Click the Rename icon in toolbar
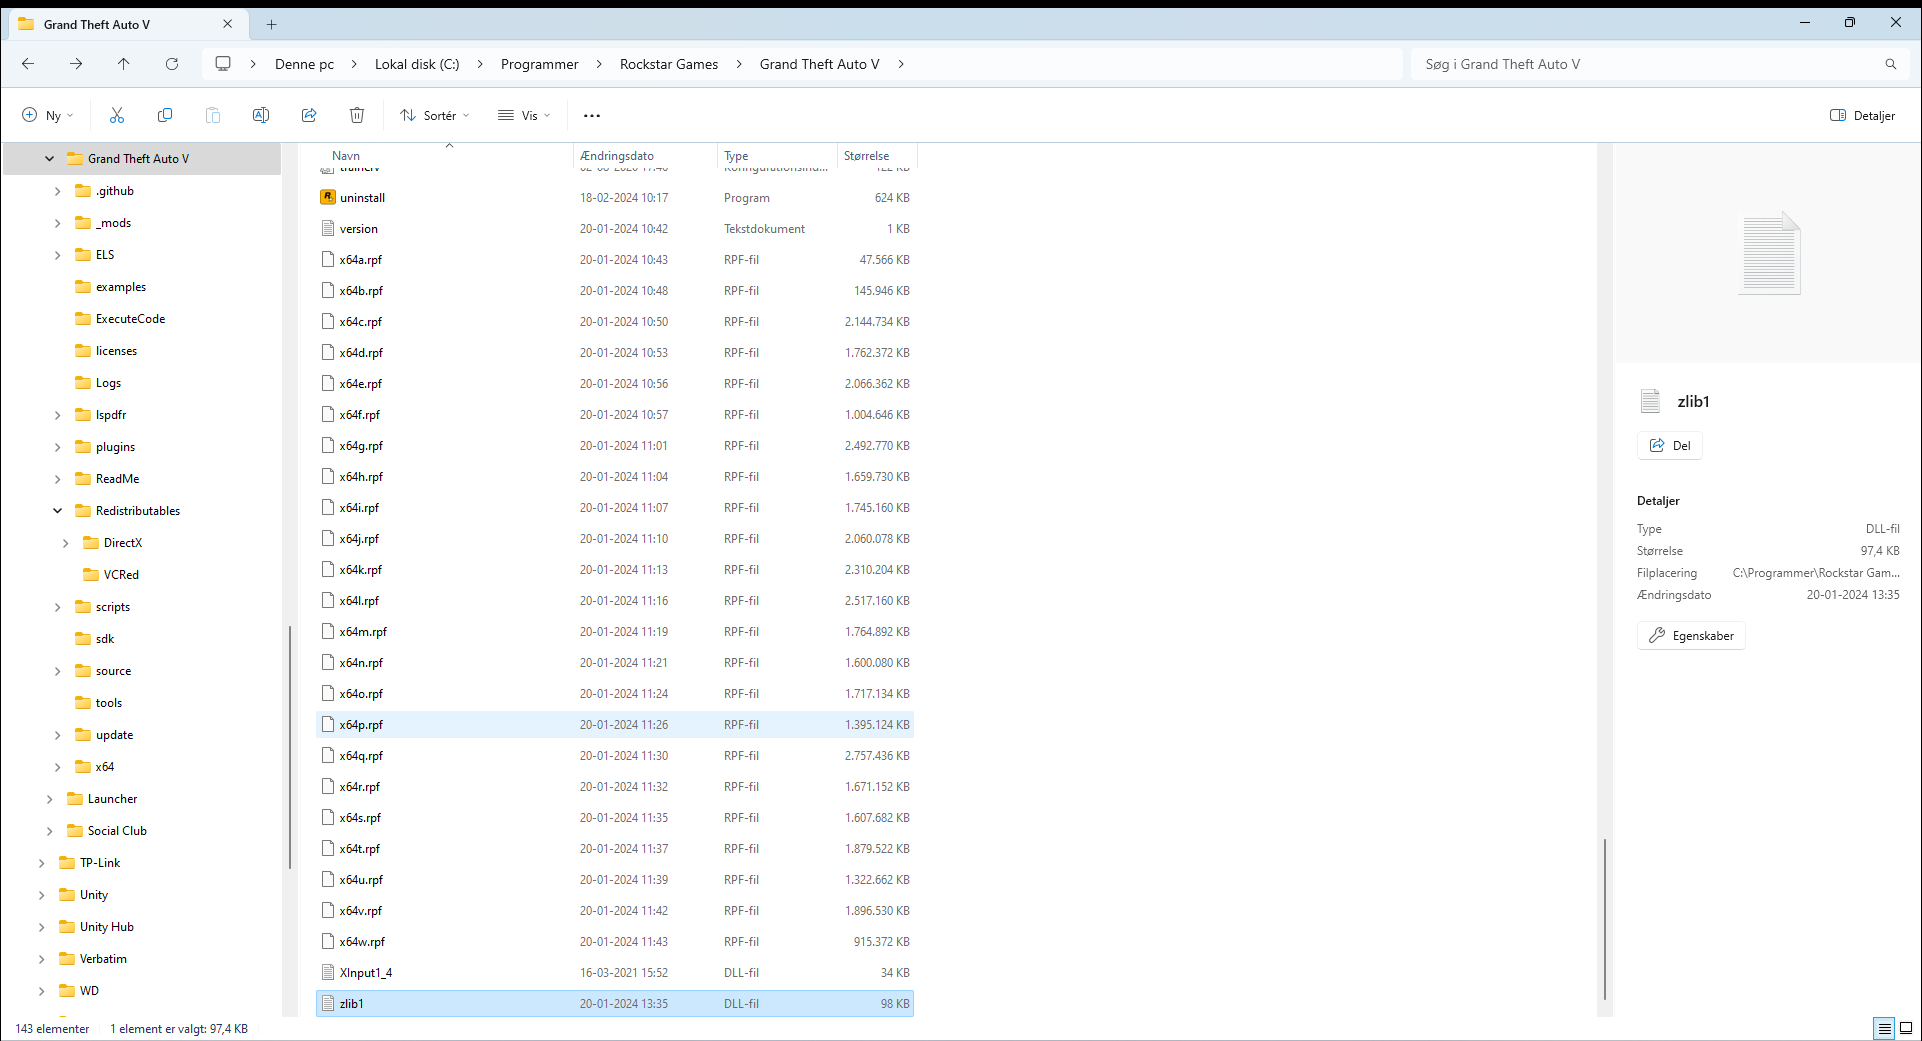1922x1041 pixels. point(261,115)
